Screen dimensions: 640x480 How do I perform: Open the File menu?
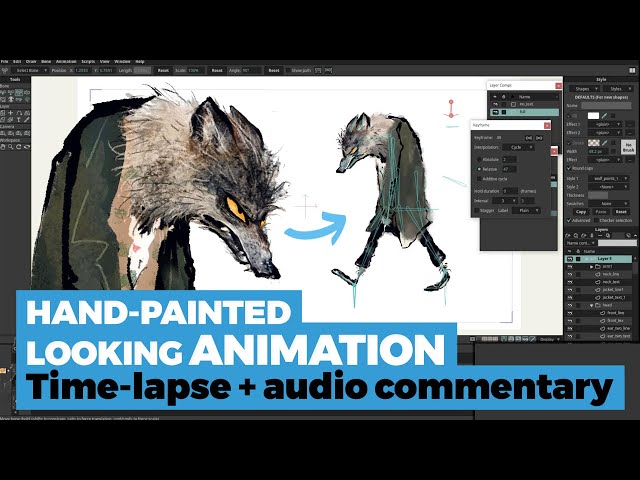[4, 62]
